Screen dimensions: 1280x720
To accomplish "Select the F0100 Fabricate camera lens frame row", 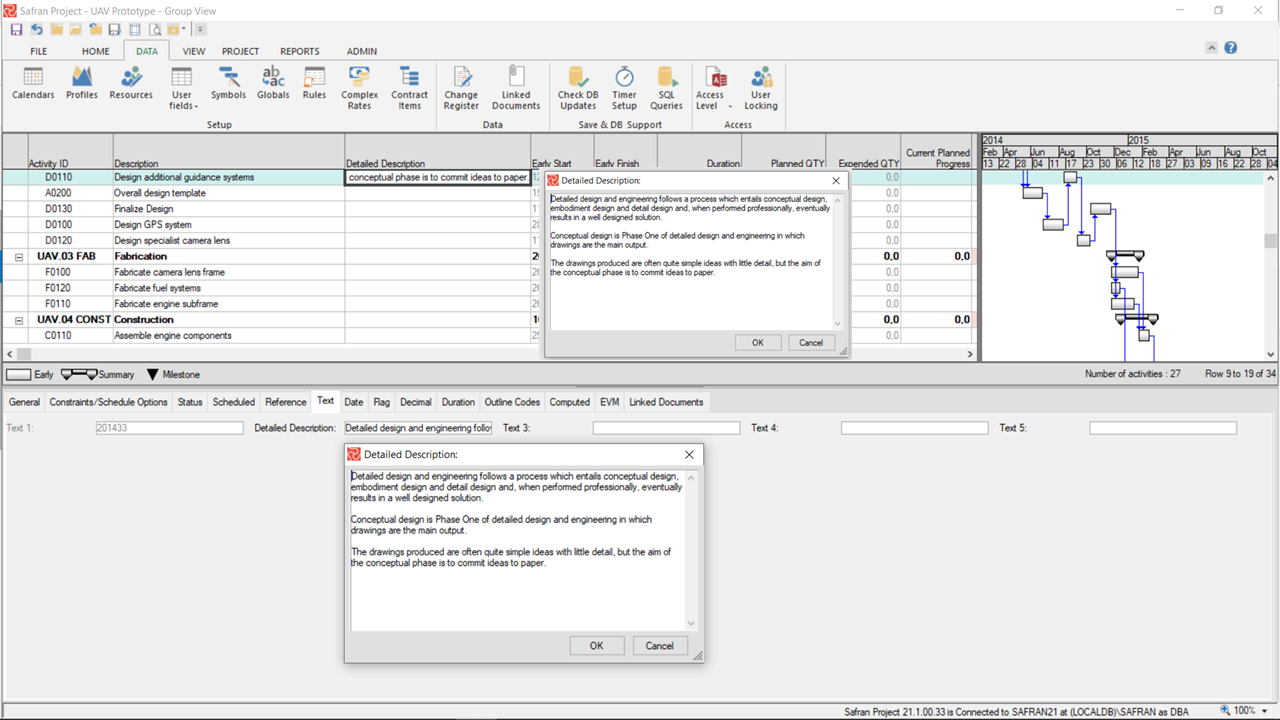I will [488, 272].
